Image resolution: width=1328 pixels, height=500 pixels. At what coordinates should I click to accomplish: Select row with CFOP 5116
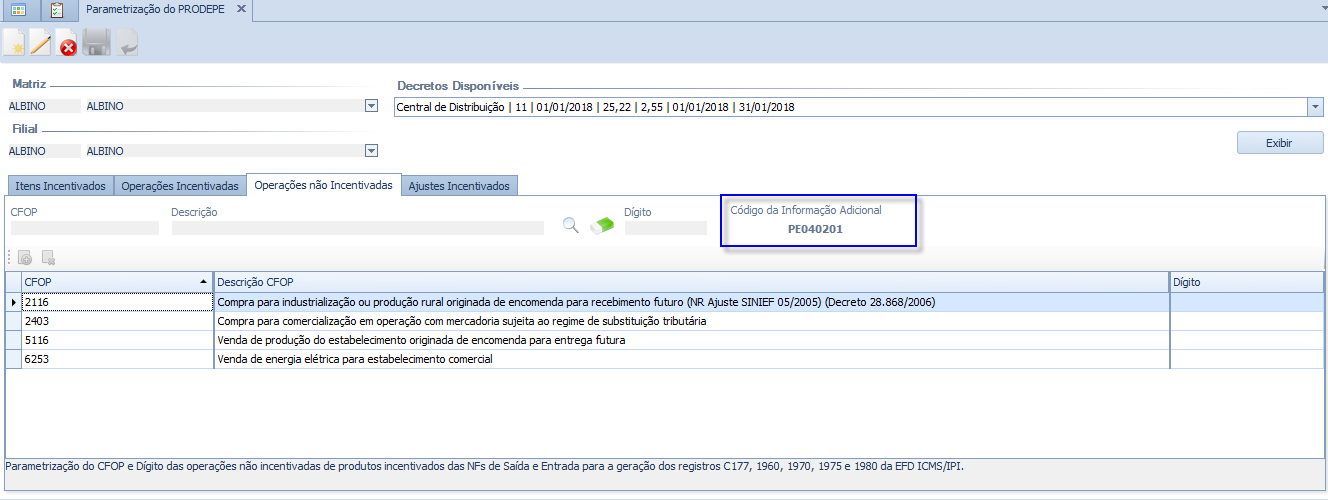[664, 340]
